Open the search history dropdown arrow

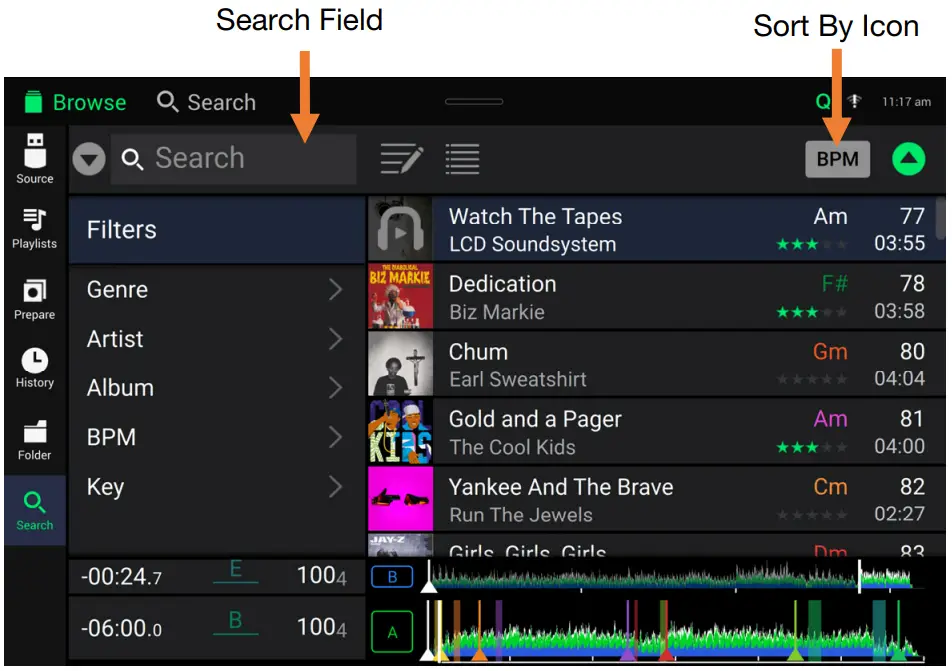tap(88, 158)
